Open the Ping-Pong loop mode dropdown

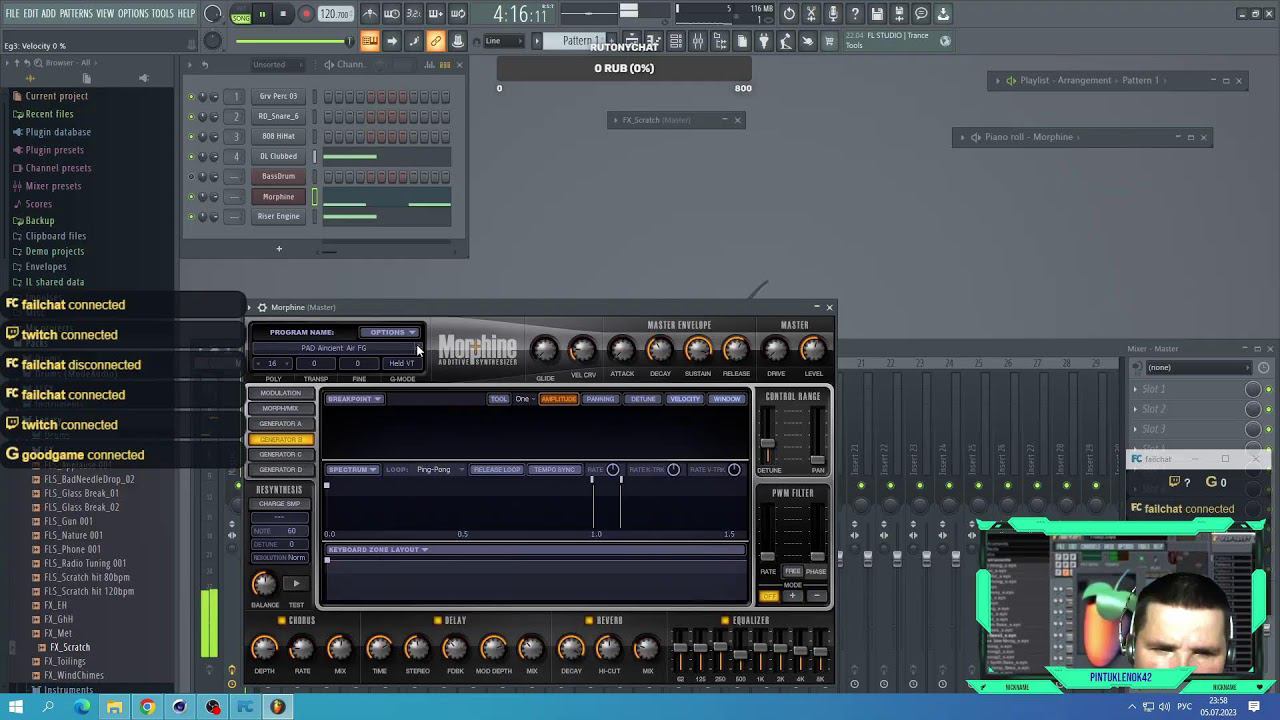pyautogui.click(x=439, y=470)
